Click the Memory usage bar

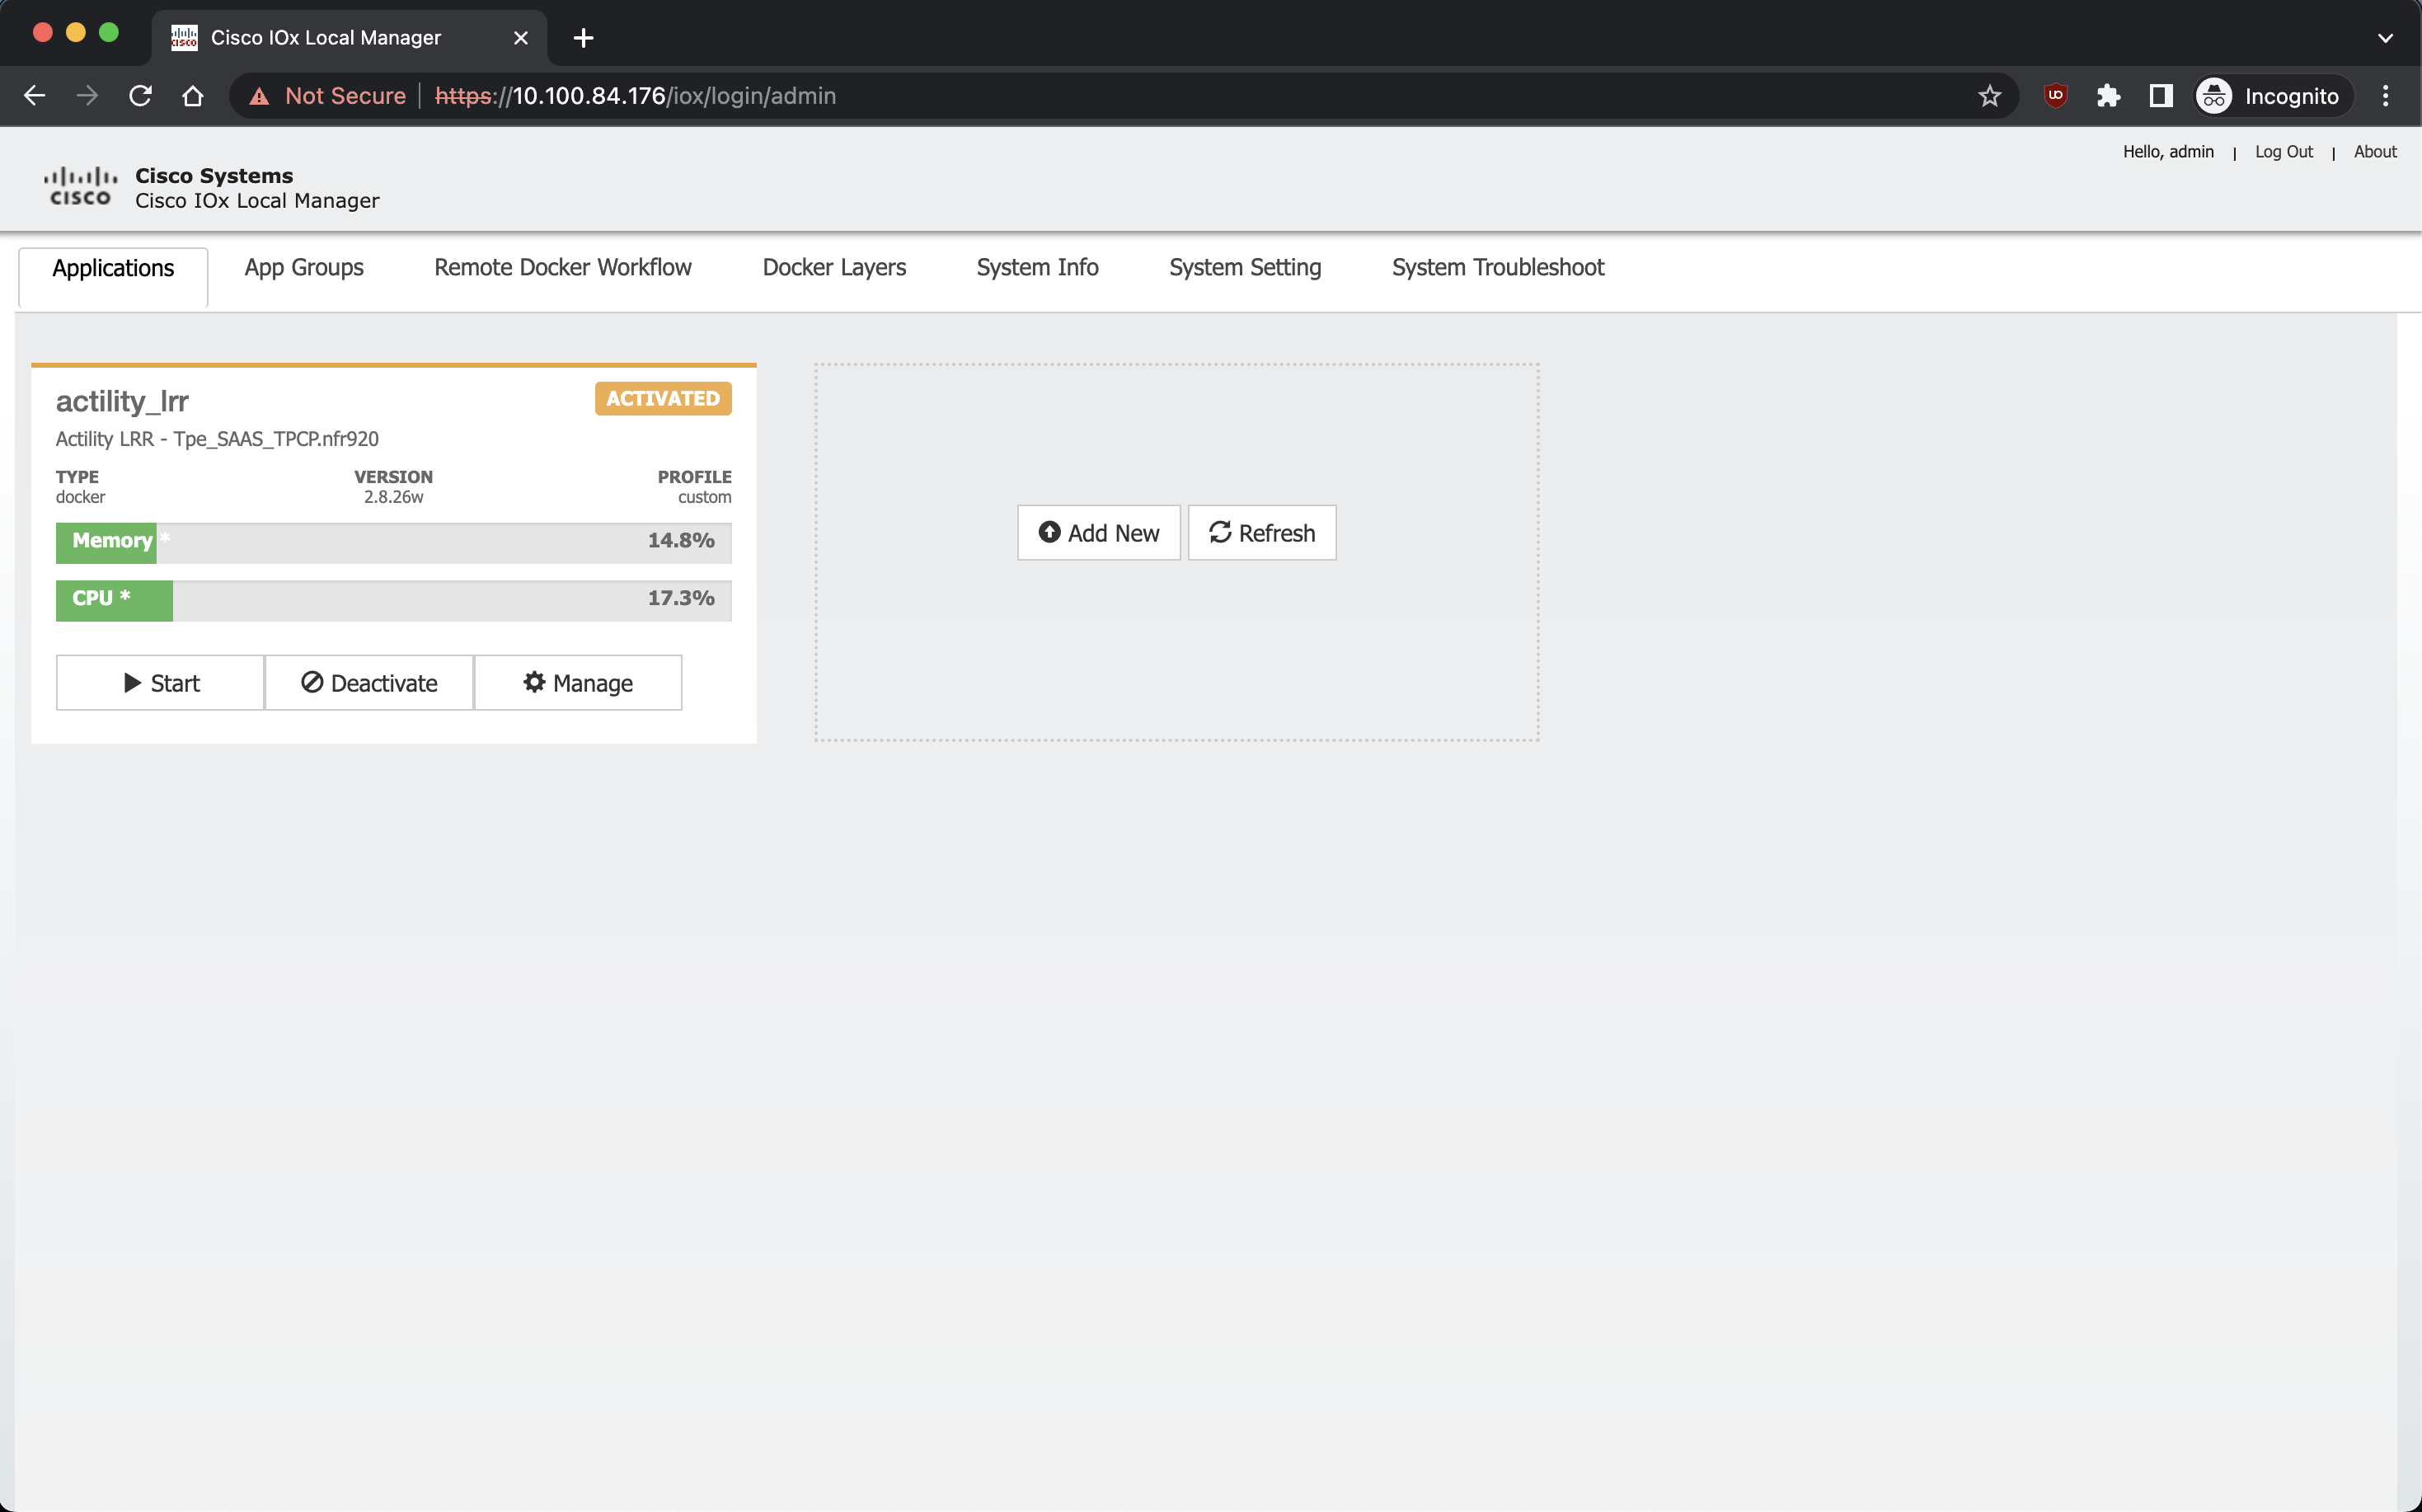point(393,541)
